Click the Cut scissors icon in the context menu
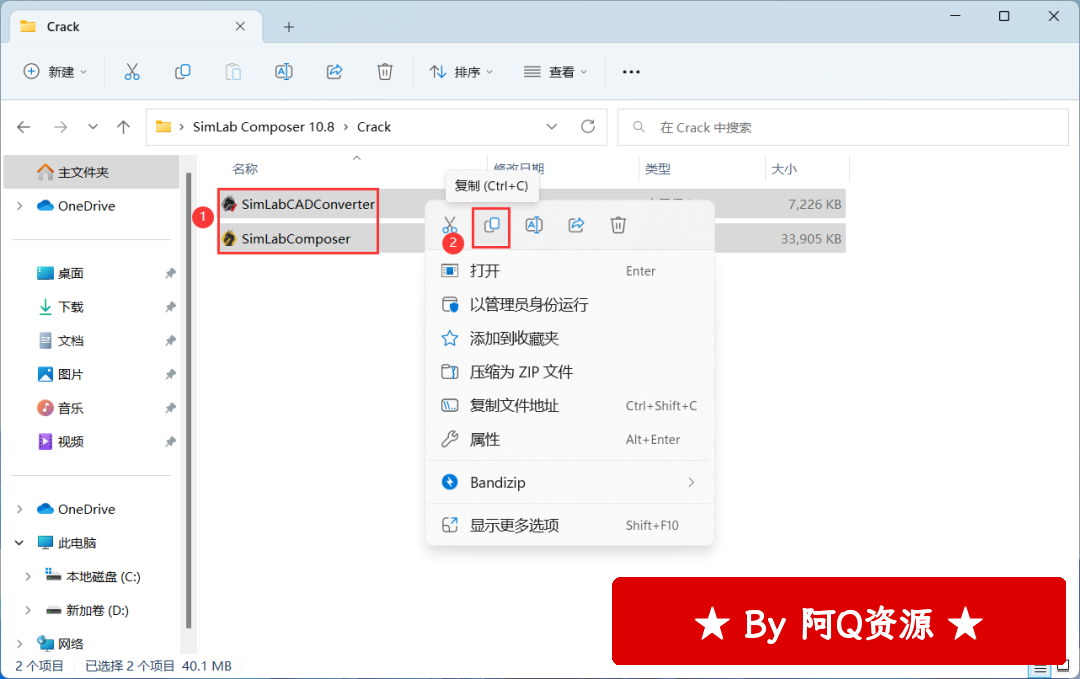1080x679 pixels. pos(450,225)
